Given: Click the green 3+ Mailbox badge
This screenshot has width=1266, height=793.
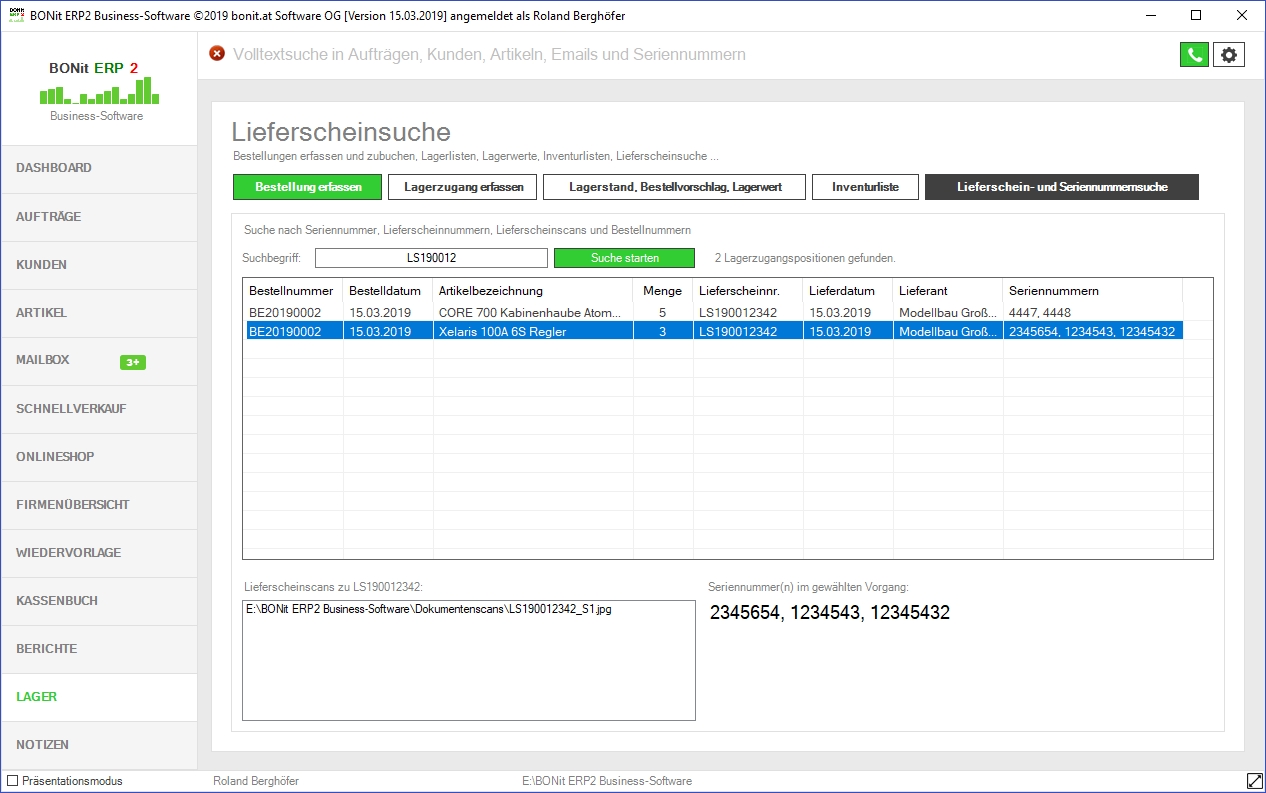Looking at the screenshot, I should [133, 362].
